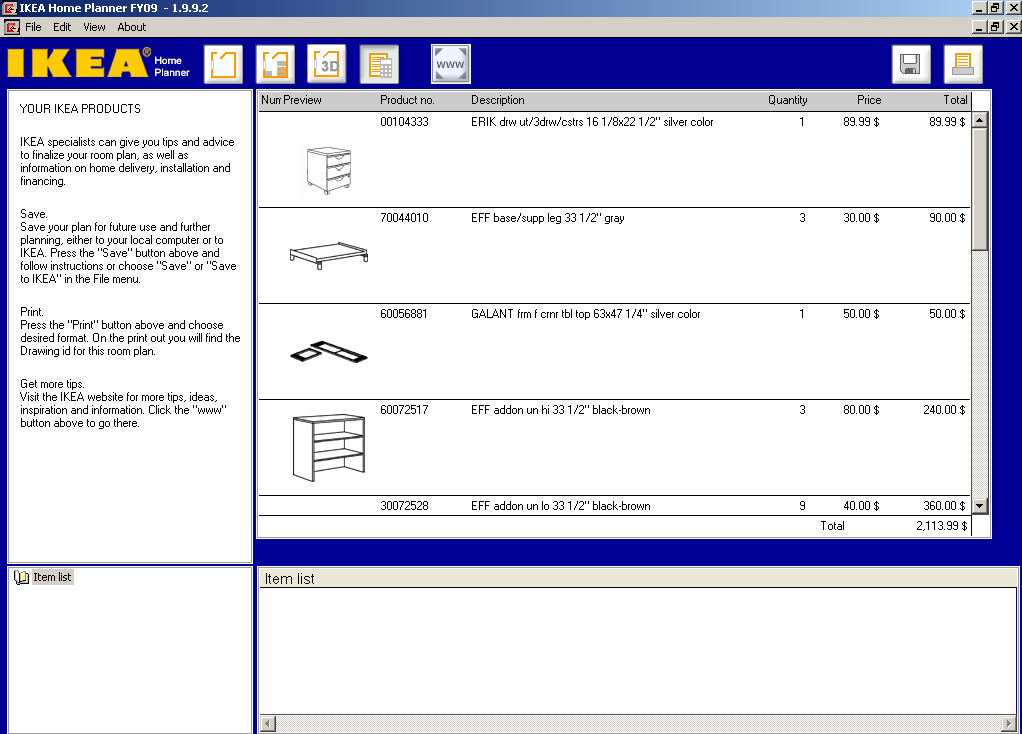Click the Item list panel header
Screen dimensions: 1022x734
638,578
